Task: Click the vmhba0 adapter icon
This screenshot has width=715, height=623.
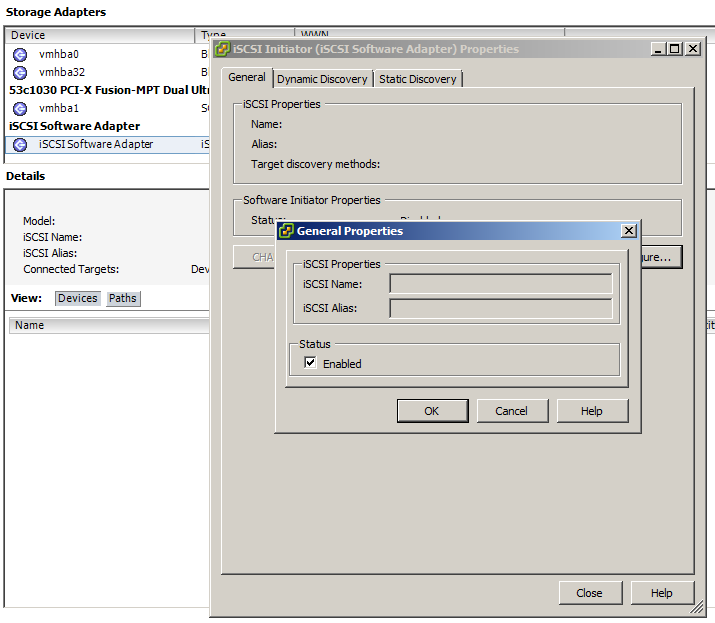Action: (x=19, y=54)
